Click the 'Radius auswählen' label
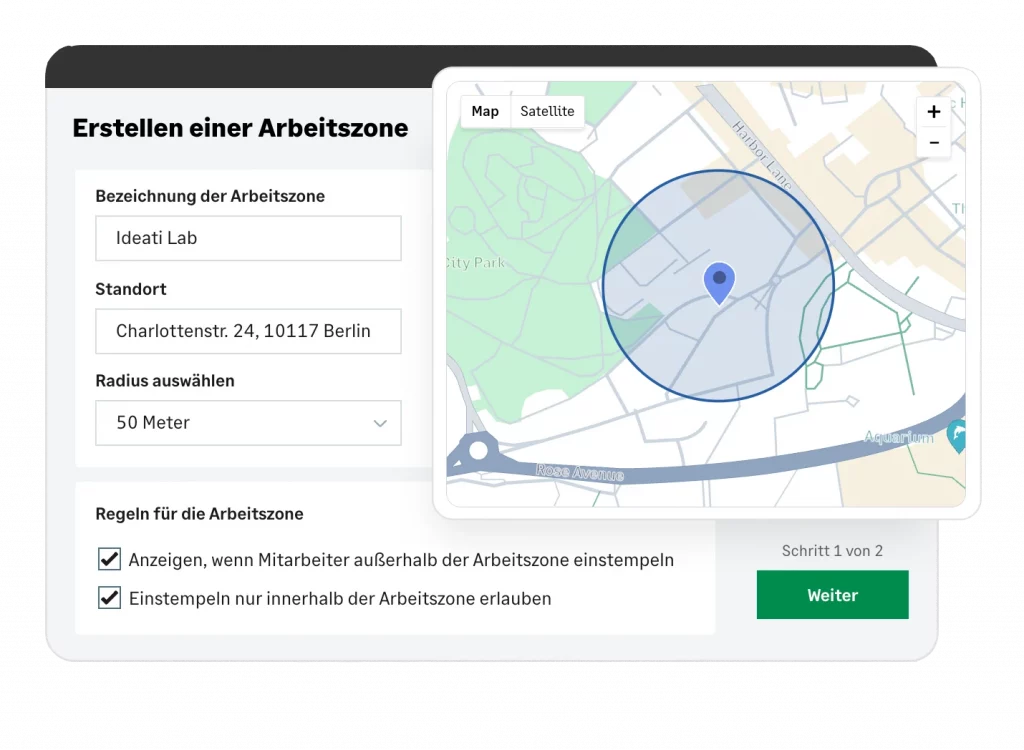The height and width of the screenshot is (750, 1024). point(165,381)
